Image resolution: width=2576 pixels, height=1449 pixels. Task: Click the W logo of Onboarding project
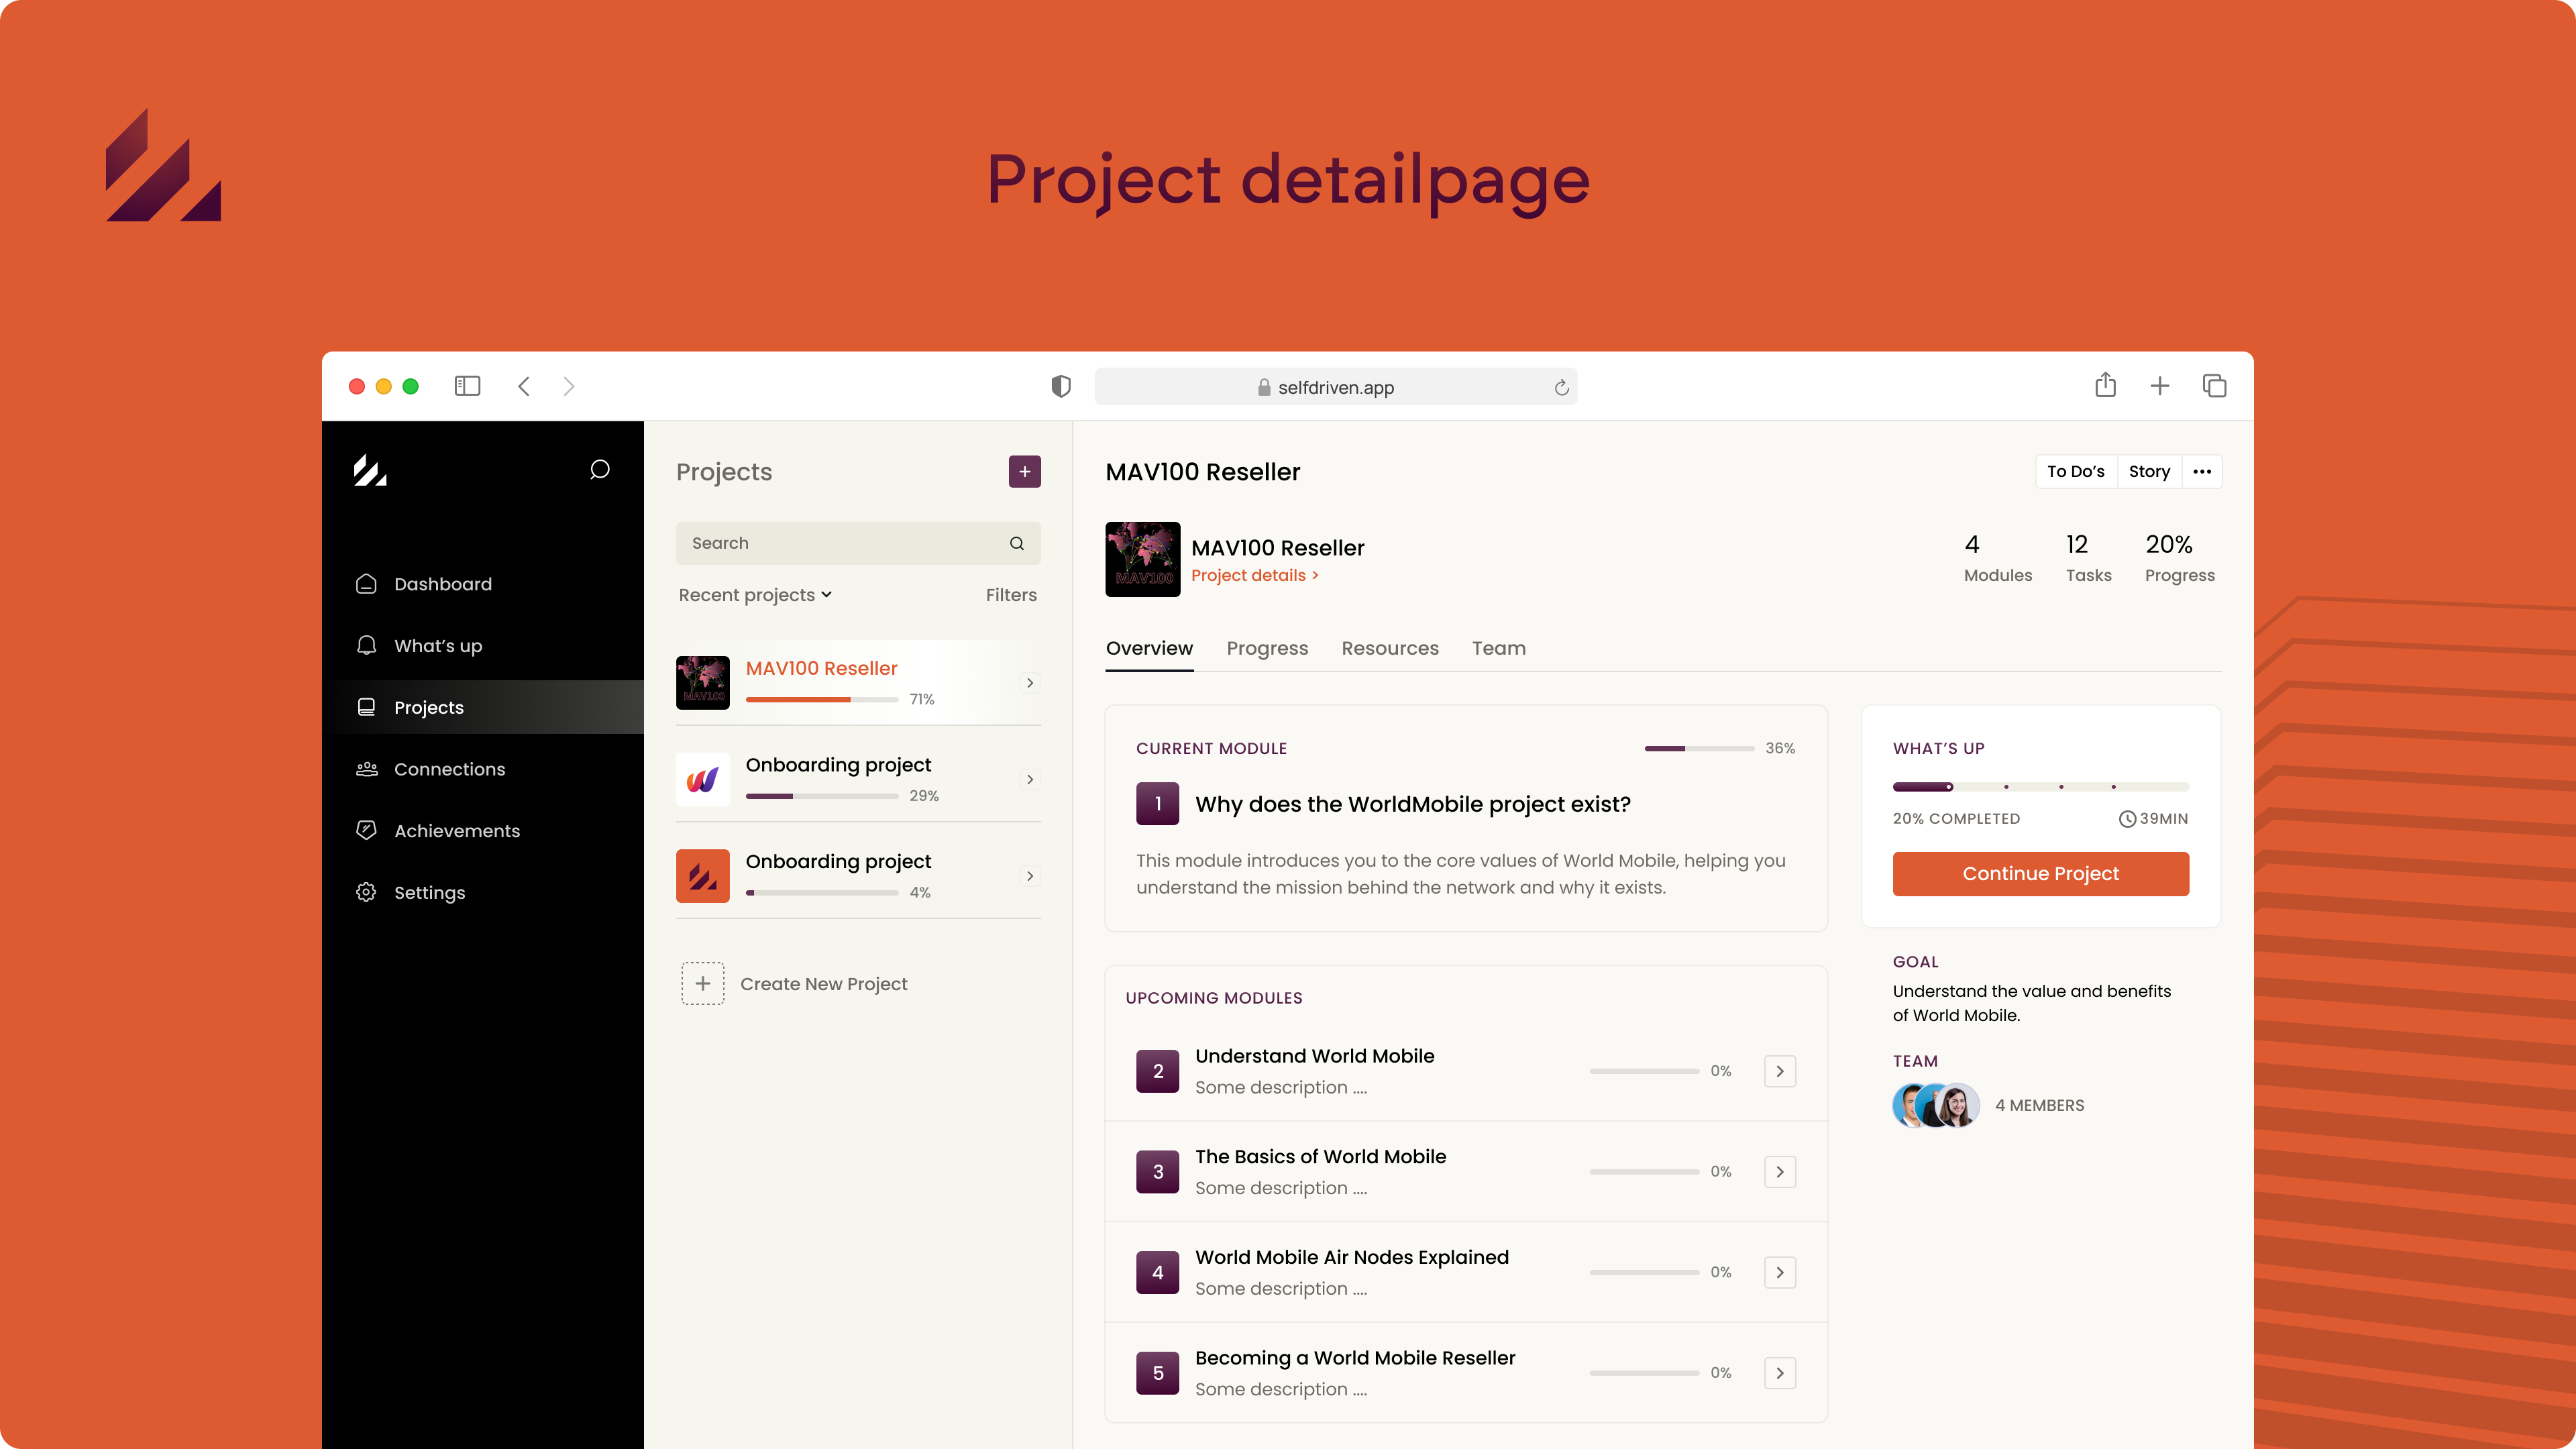(x=703, y=779)
